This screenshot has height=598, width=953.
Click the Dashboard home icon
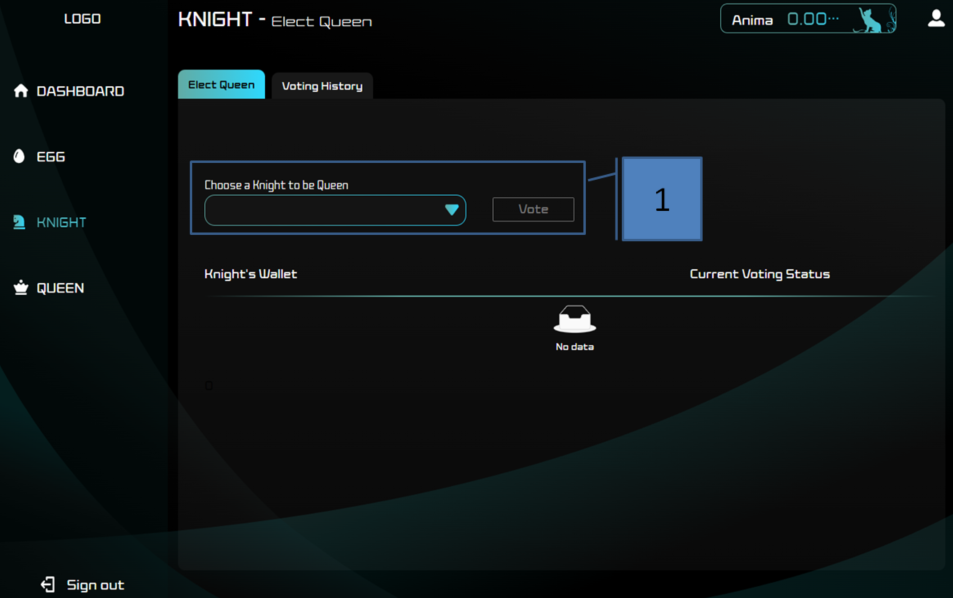(21, 91)
